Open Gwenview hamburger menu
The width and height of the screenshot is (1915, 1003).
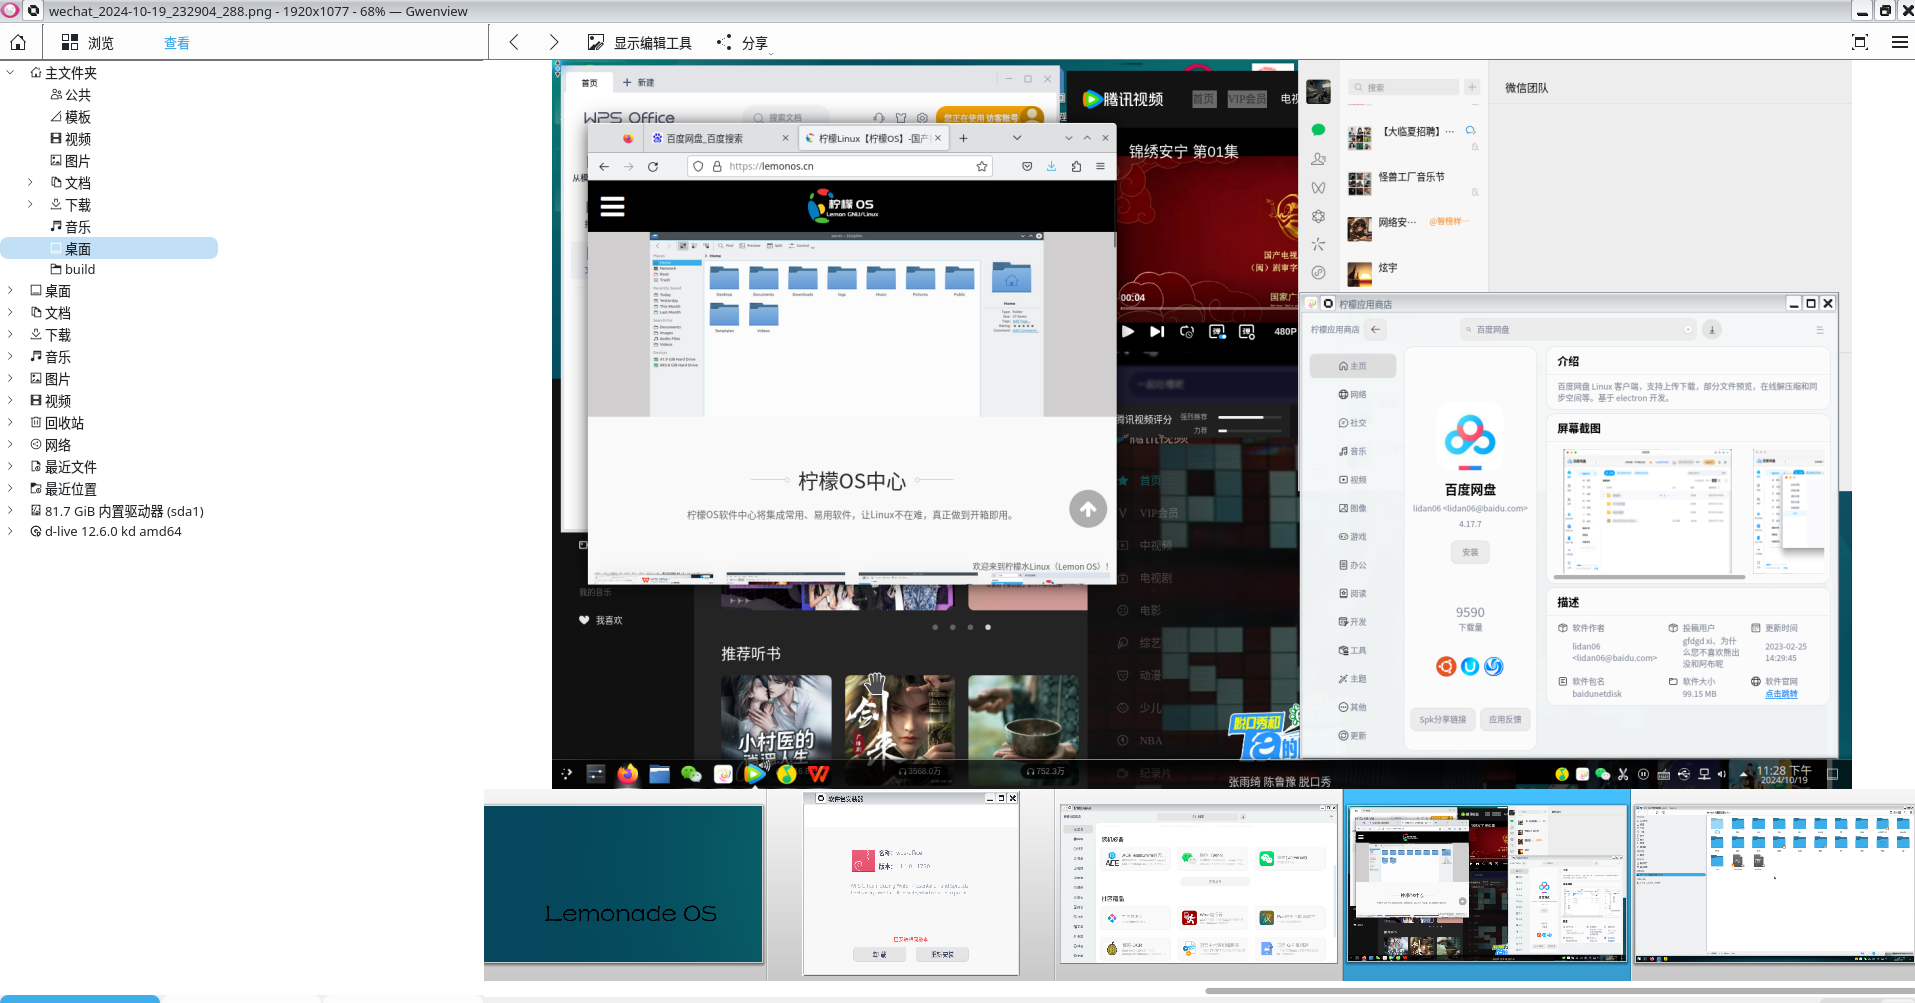pyautogui.click(x=1899, y=42)
